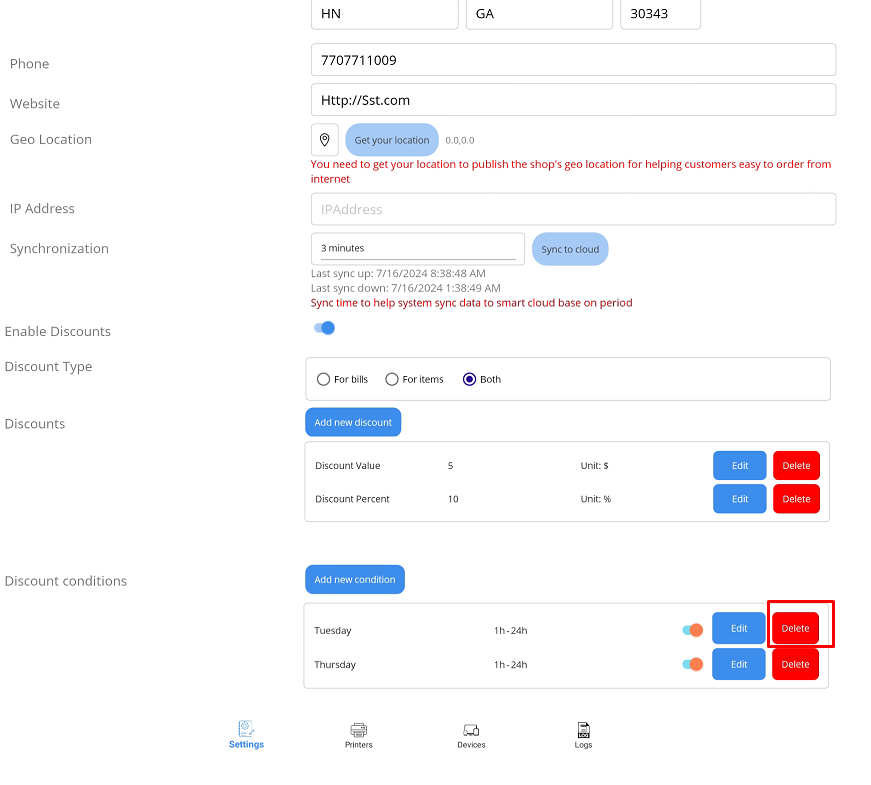The height and width of the screenshot is (785, 871).
Task: Open the Devices tab icon
Action: click(x=471, y=730)
